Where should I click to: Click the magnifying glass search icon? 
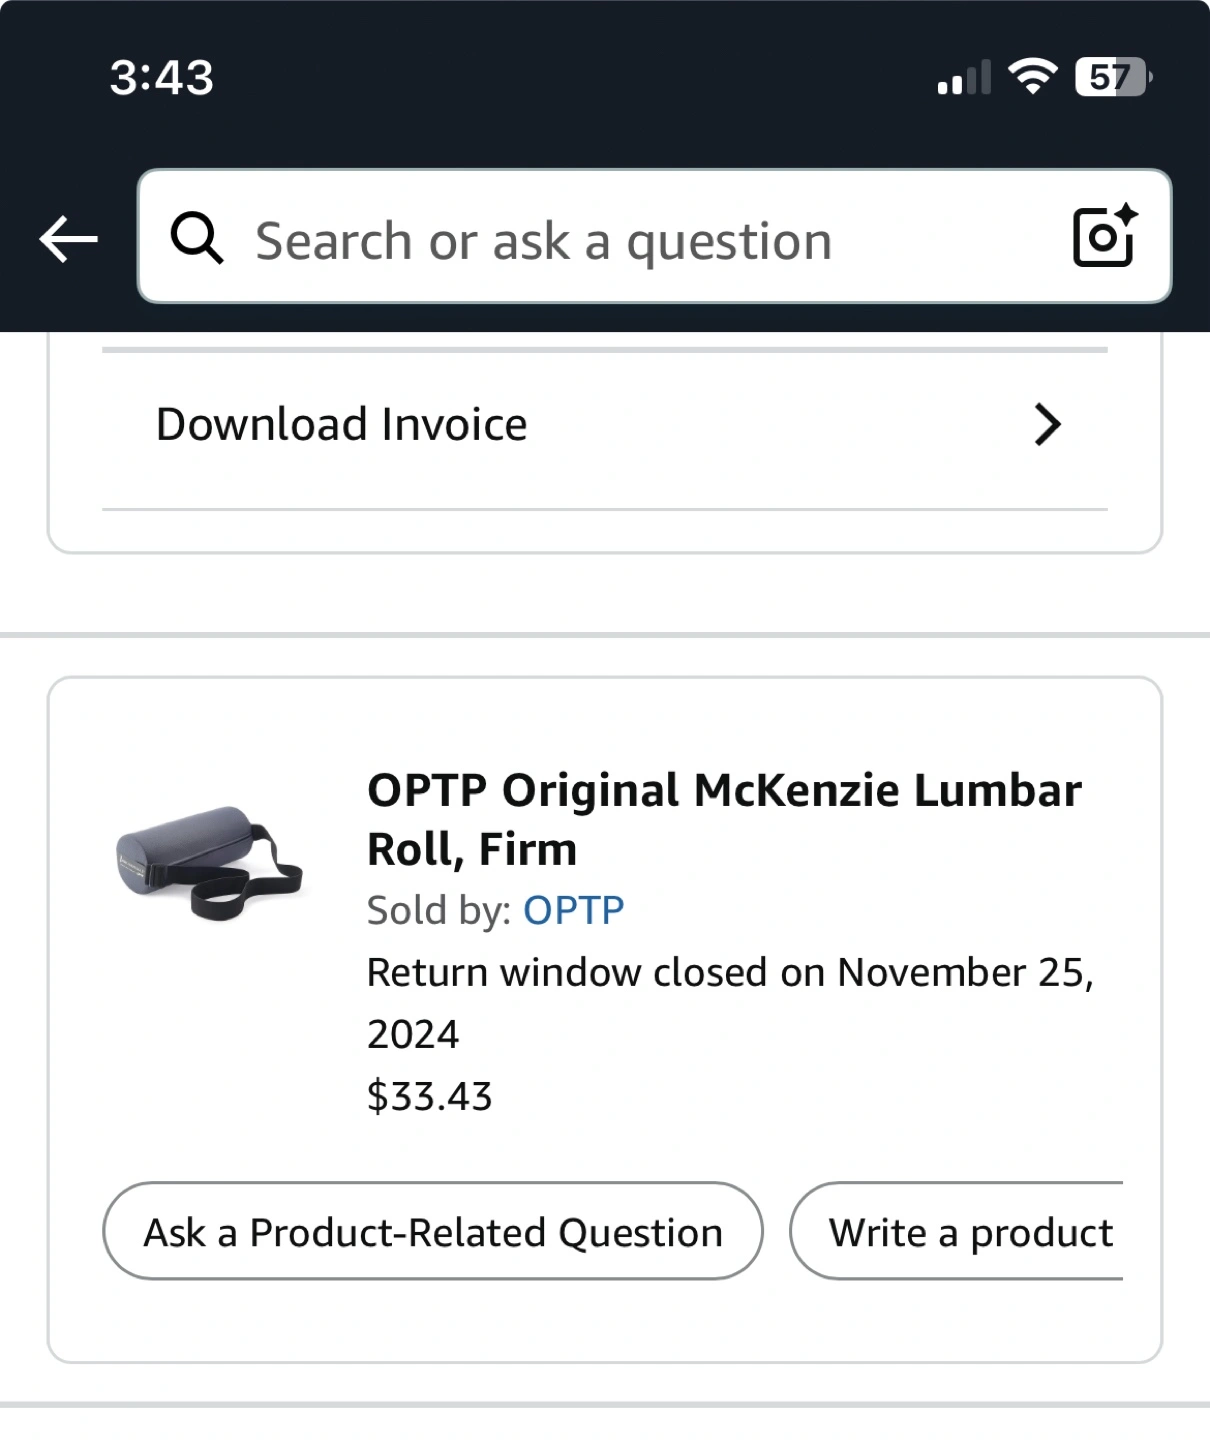pos(196,238)
